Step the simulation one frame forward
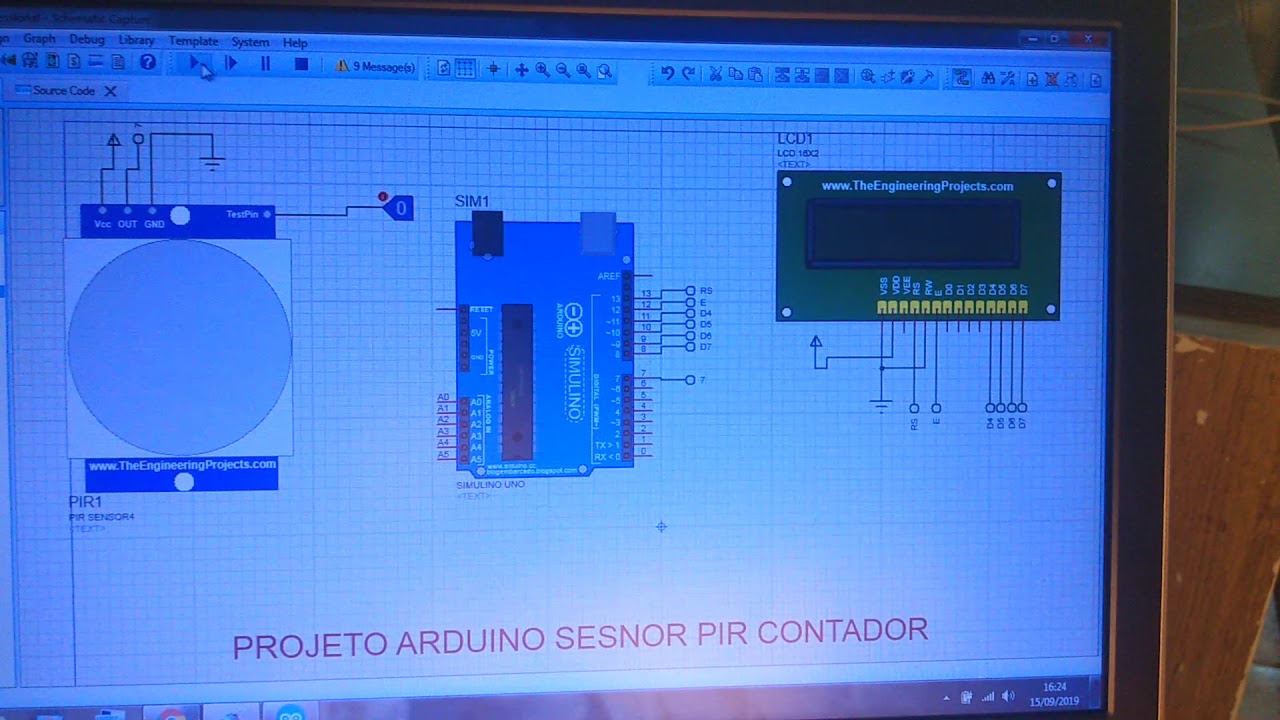Screen dimensions: 1280x720 tap(231, 64)
